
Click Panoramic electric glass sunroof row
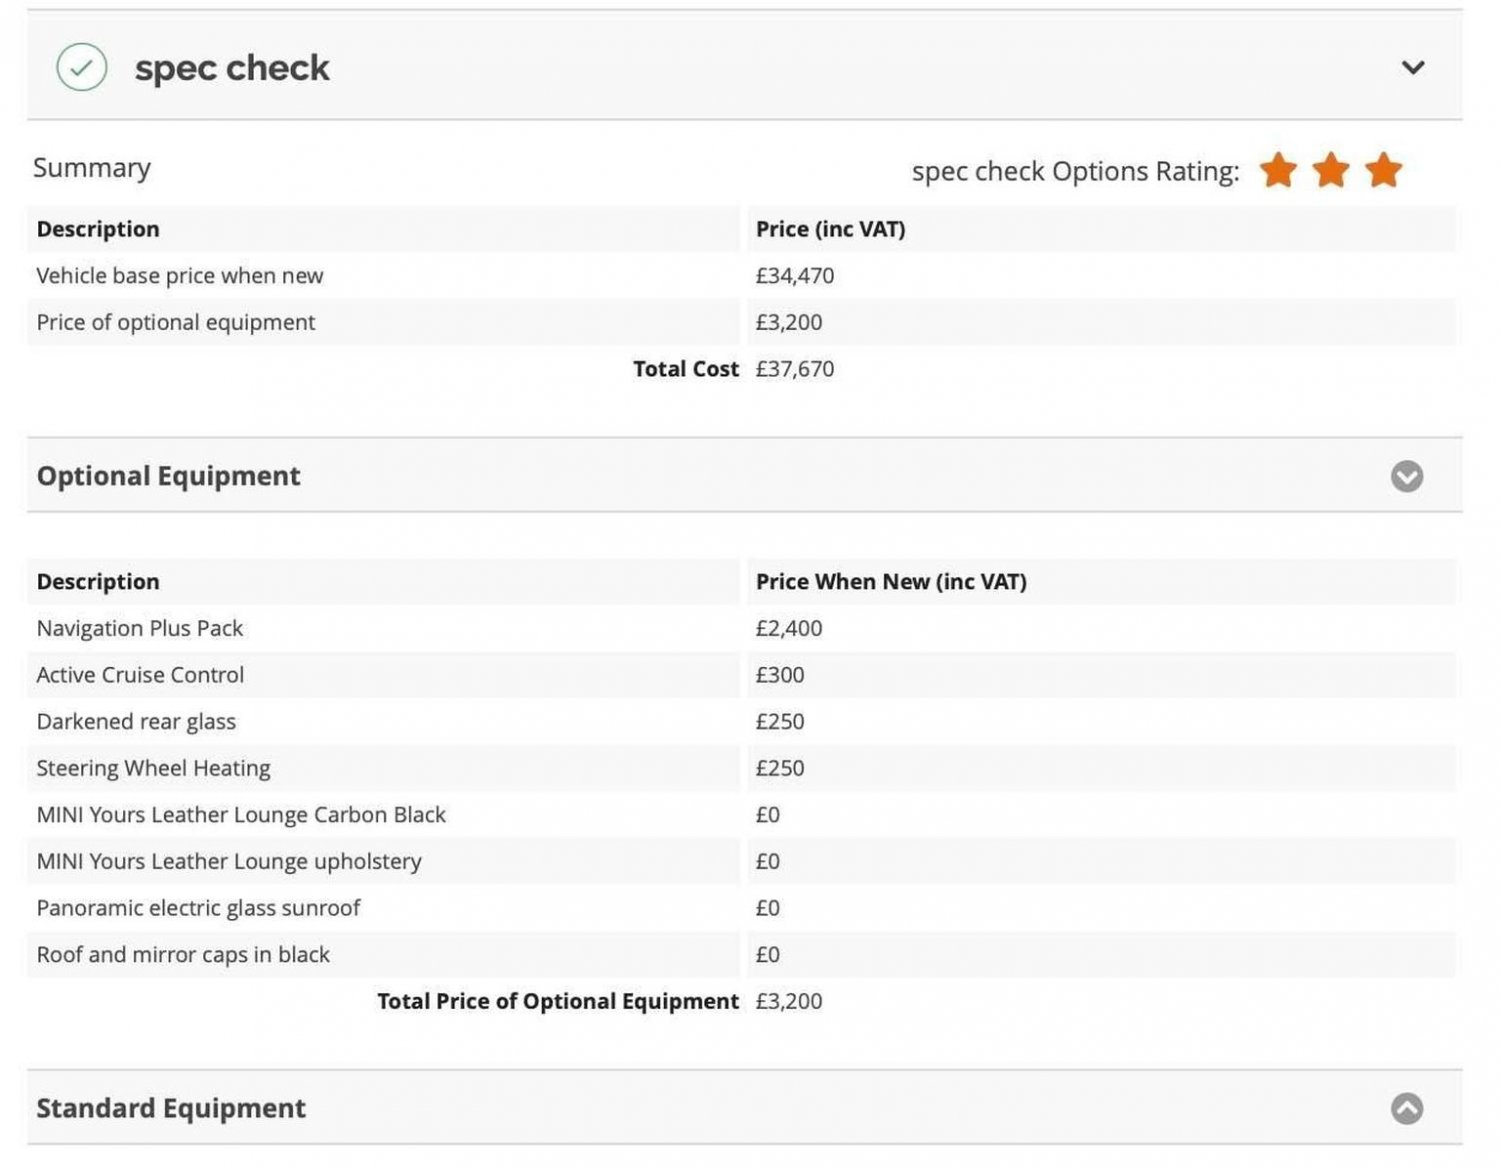pyautogui.click(x=198, y=908)
